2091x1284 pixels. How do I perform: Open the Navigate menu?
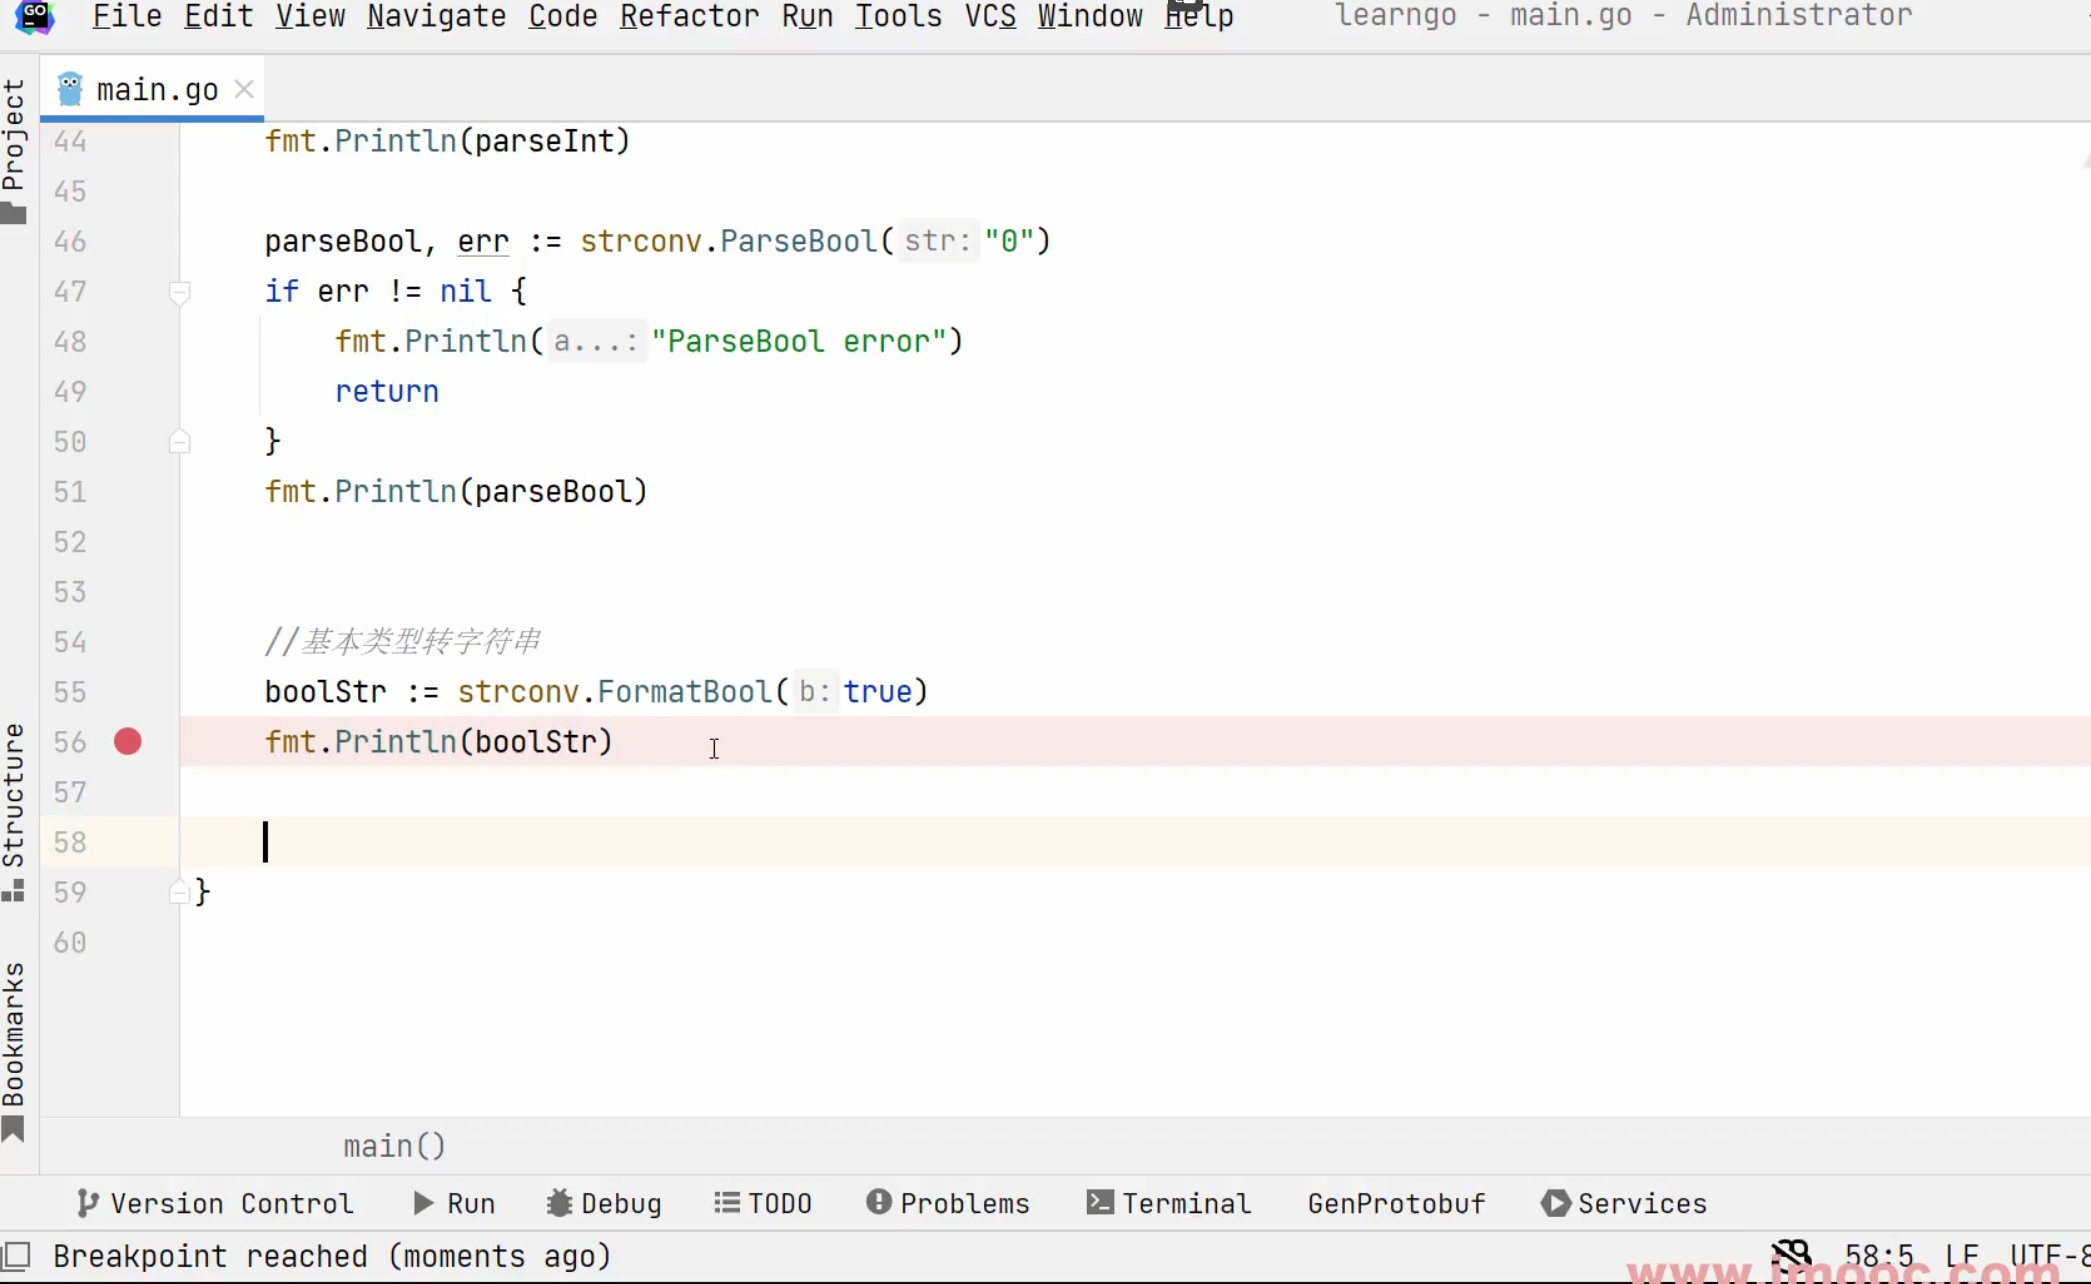pos(436,16)
